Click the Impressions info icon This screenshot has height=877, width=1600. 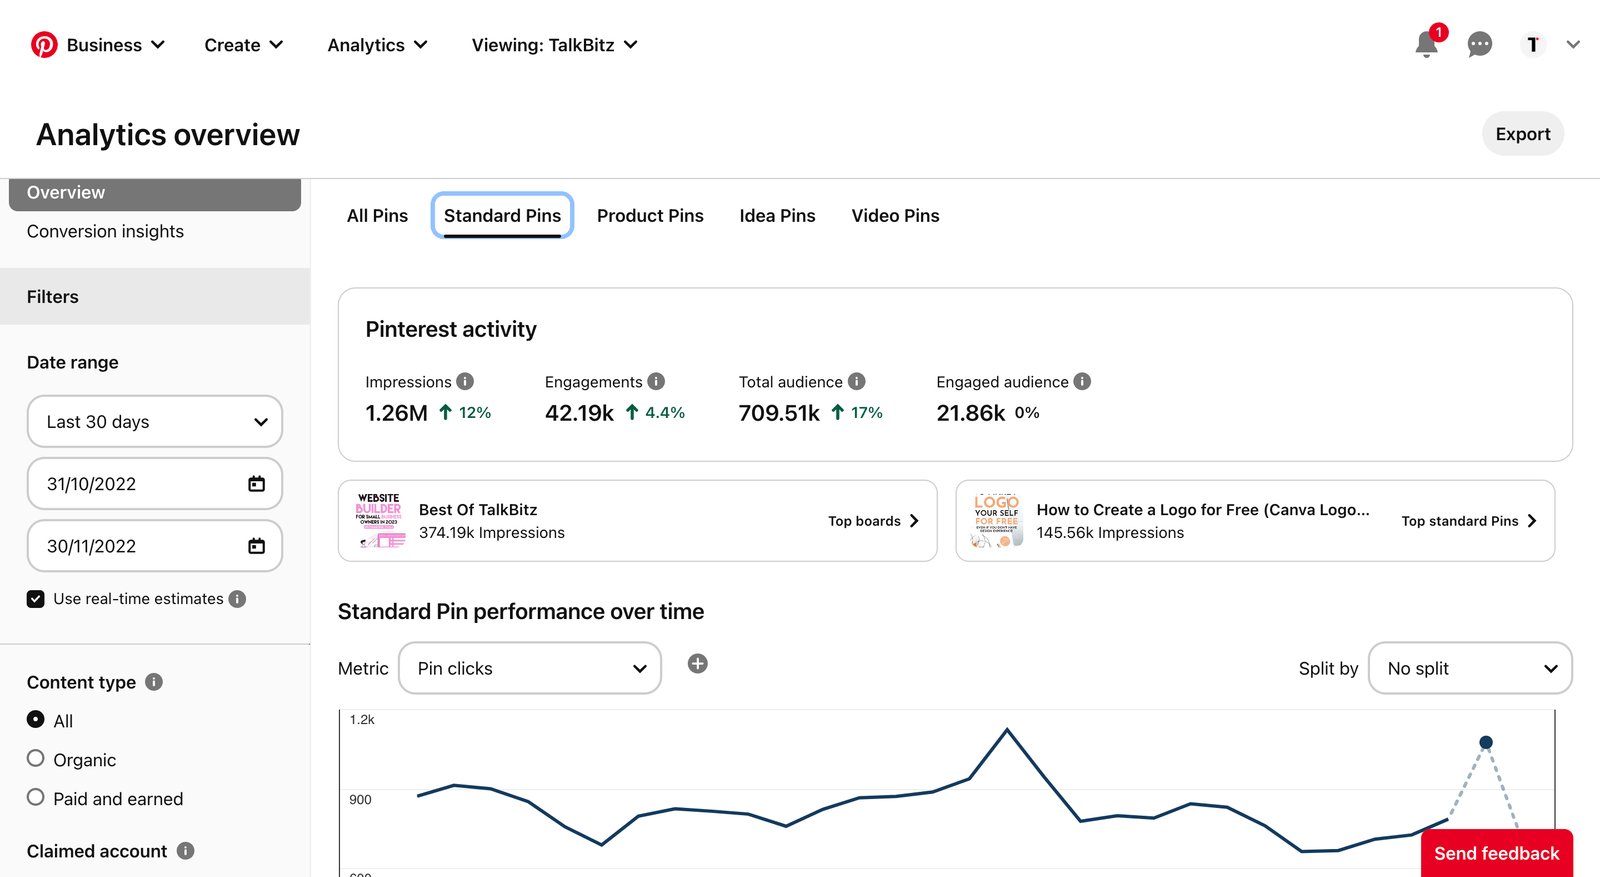465,381
